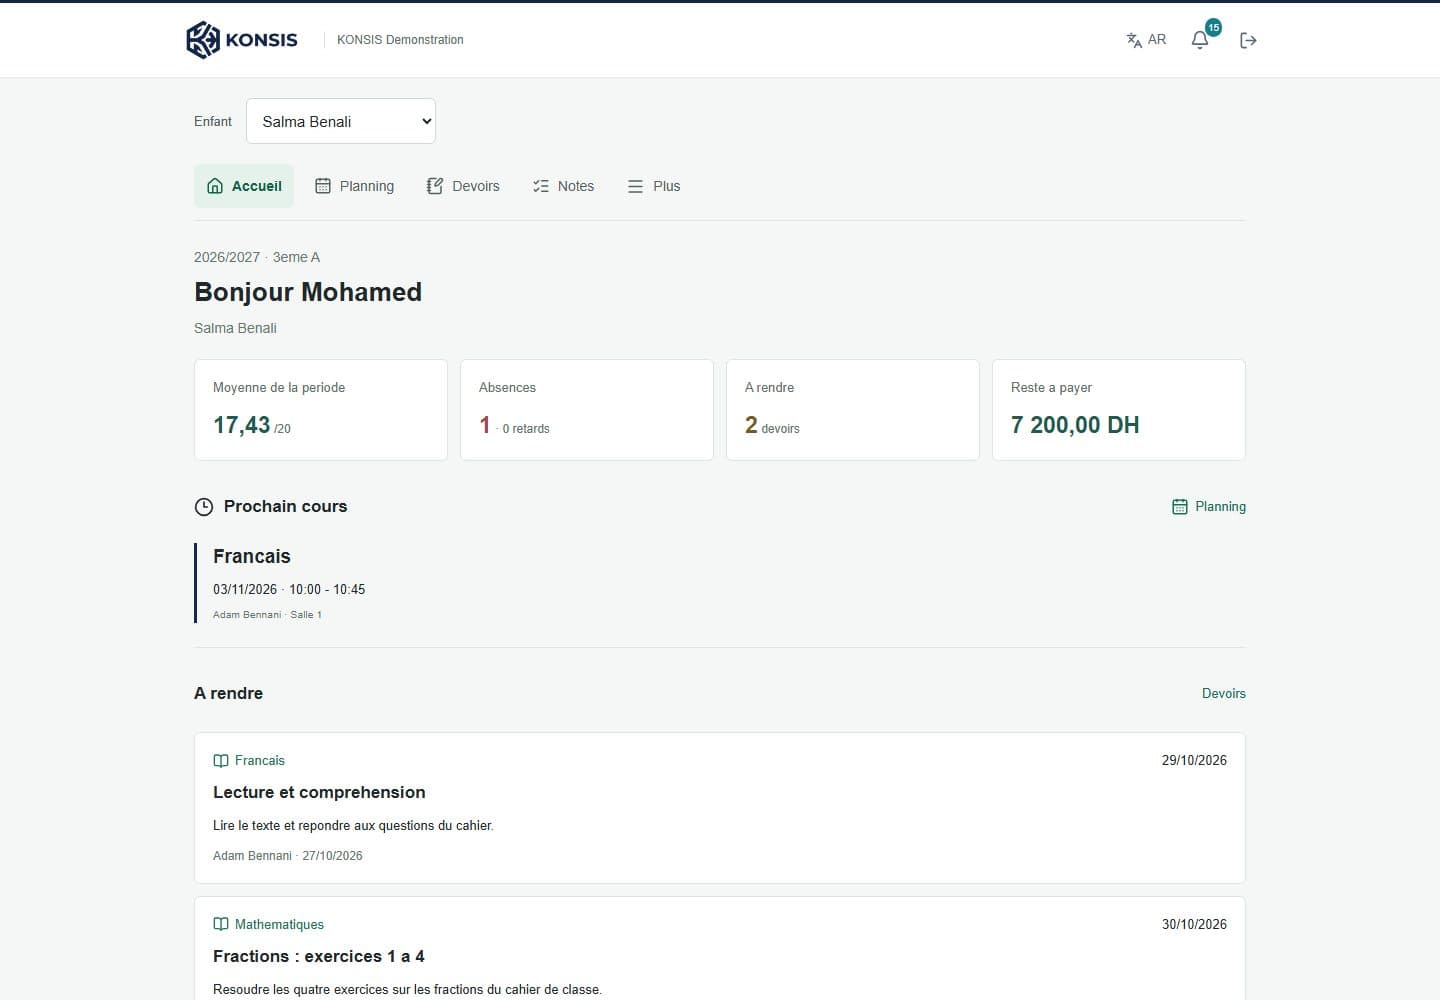Viewport: 1440px width, 1000px height.
Task: Click the 2026/2027 · 3eme A text
Action: [257, 257]
